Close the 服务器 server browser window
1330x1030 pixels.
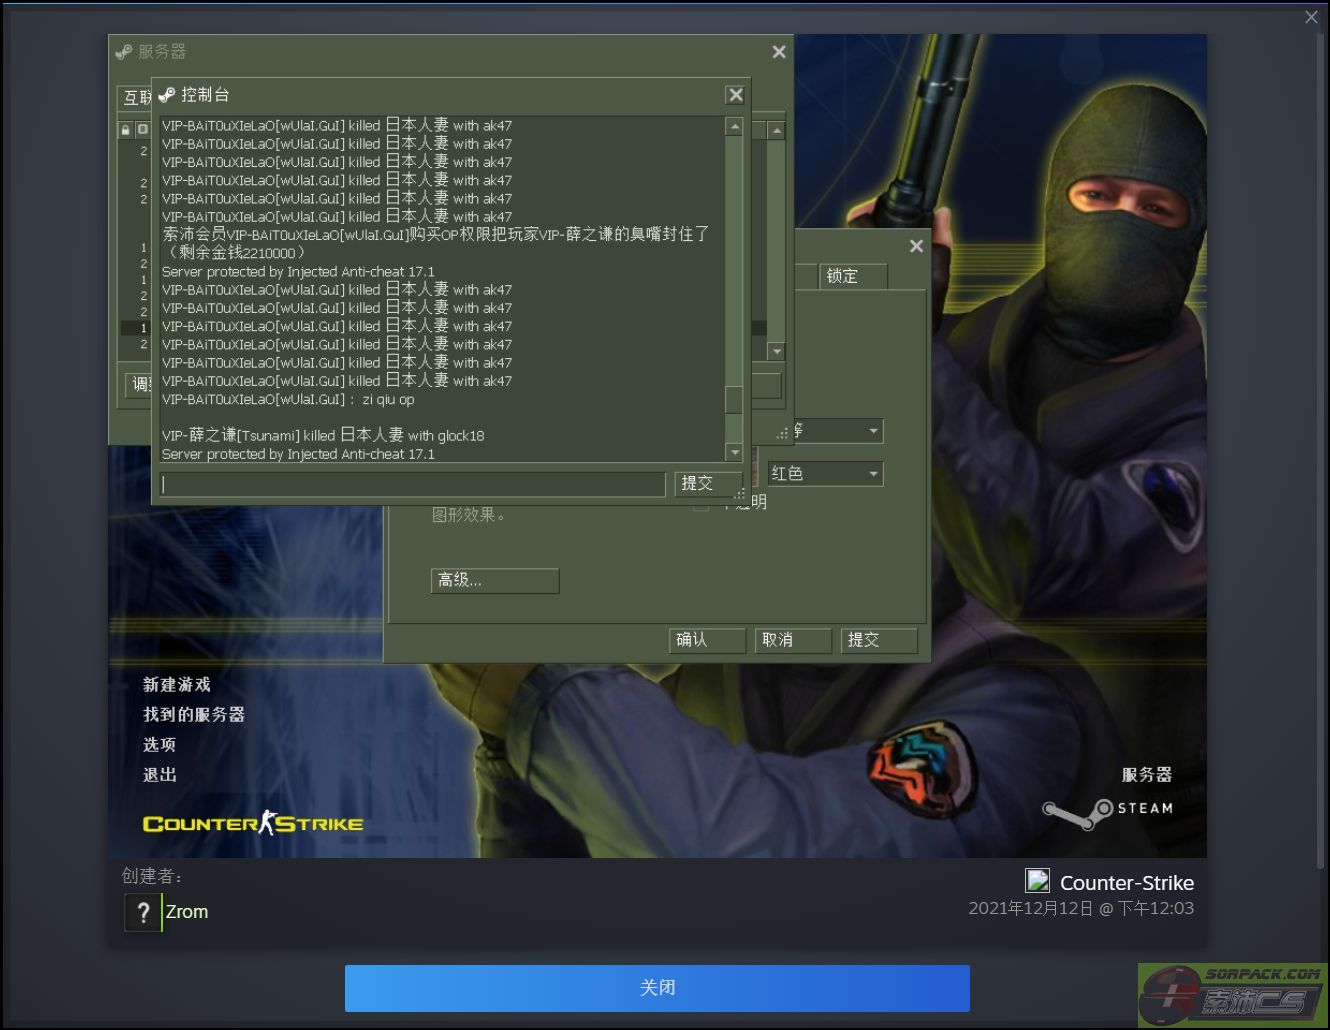point(779,52)
